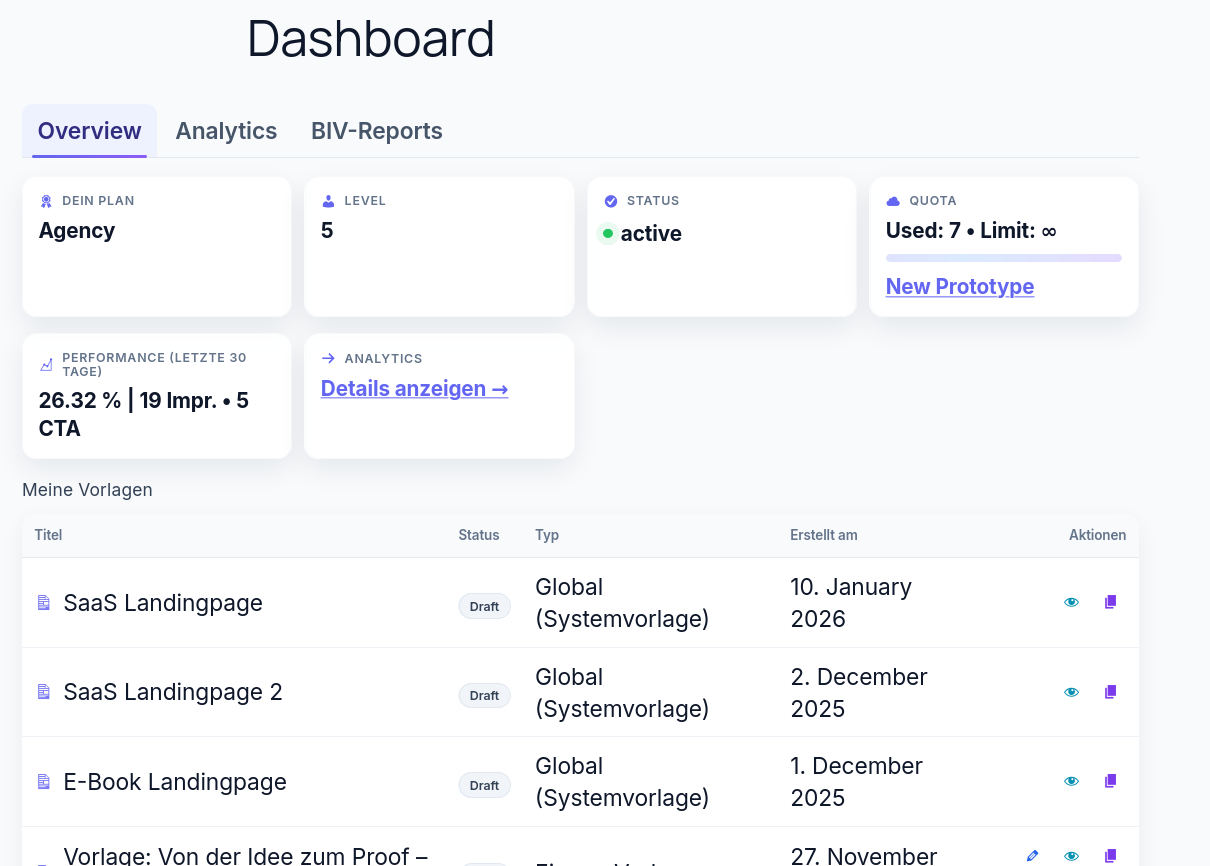Viewport: 1210px width, 866px height.
Task: Click the copy icon for E-Book Landingpage
Action: click(1110, 780)
